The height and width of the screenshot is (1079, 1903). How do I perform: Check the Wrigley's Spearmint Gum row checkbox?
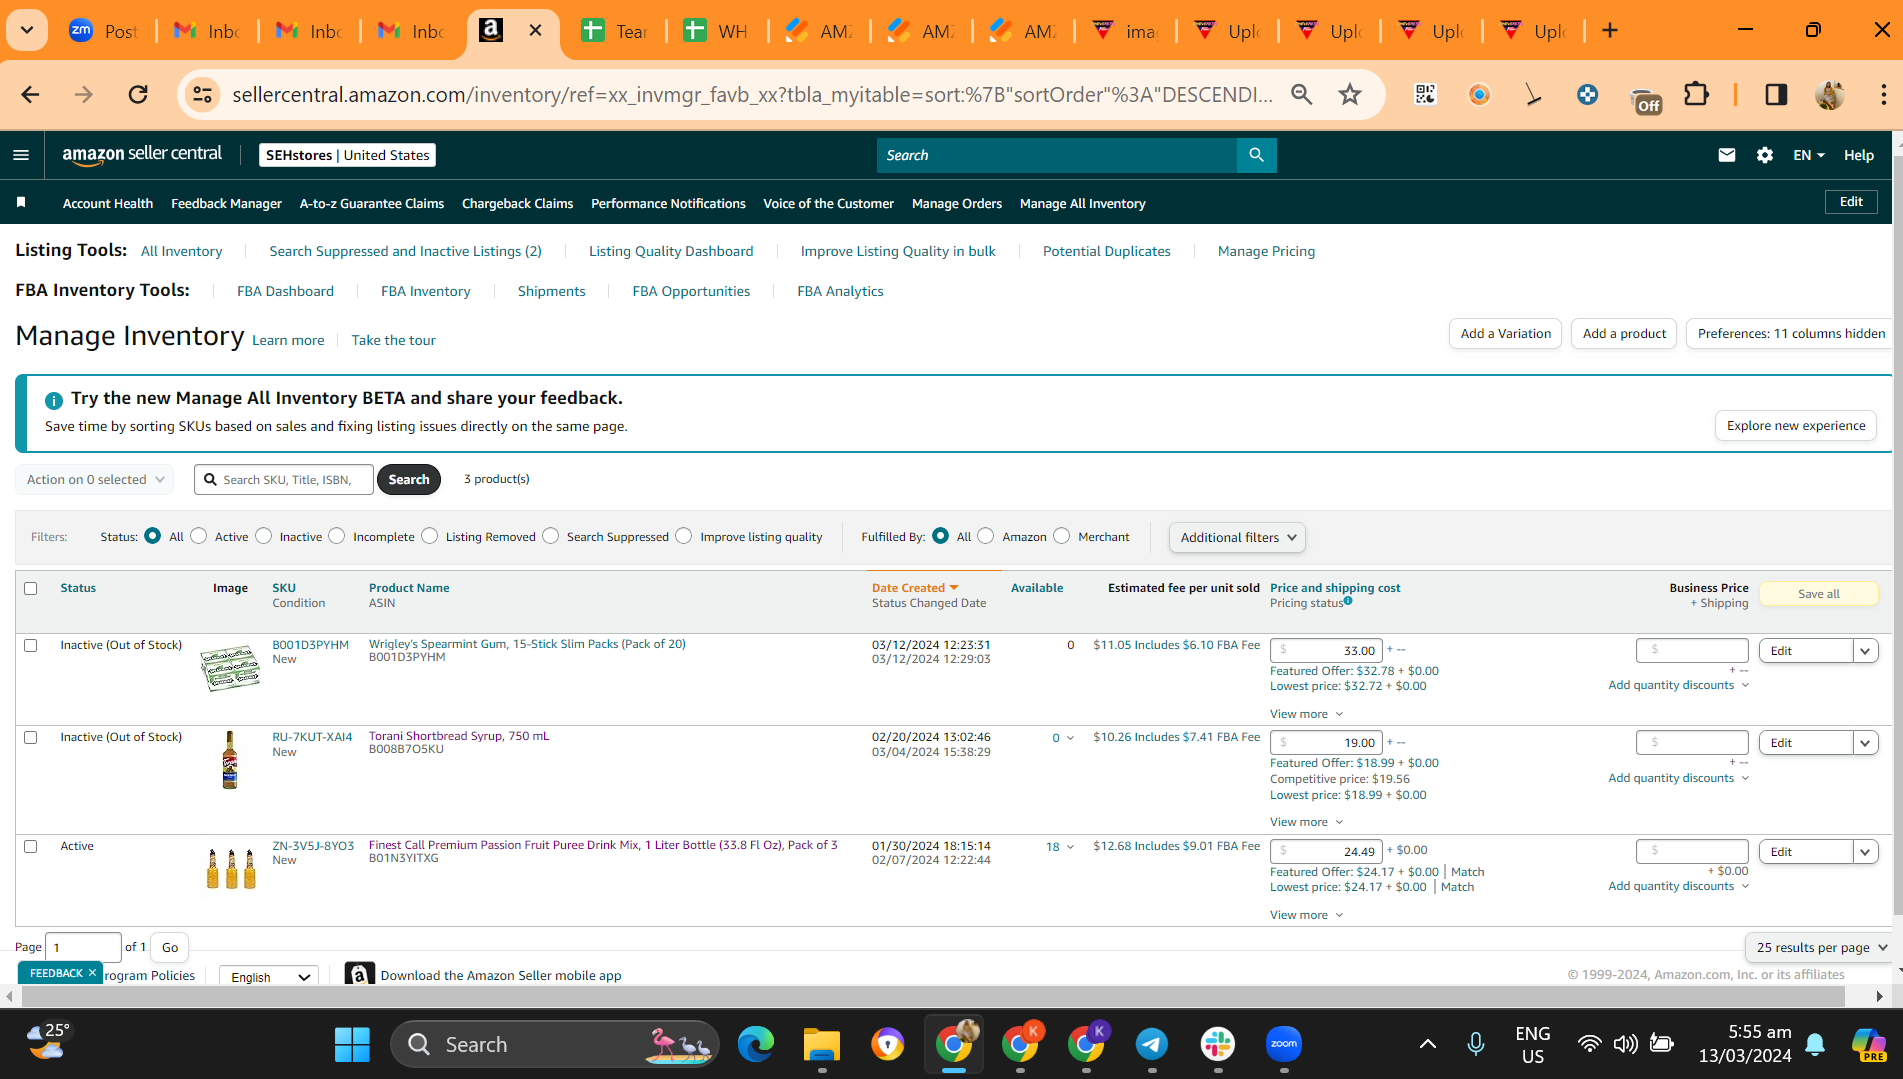(31, 645)
